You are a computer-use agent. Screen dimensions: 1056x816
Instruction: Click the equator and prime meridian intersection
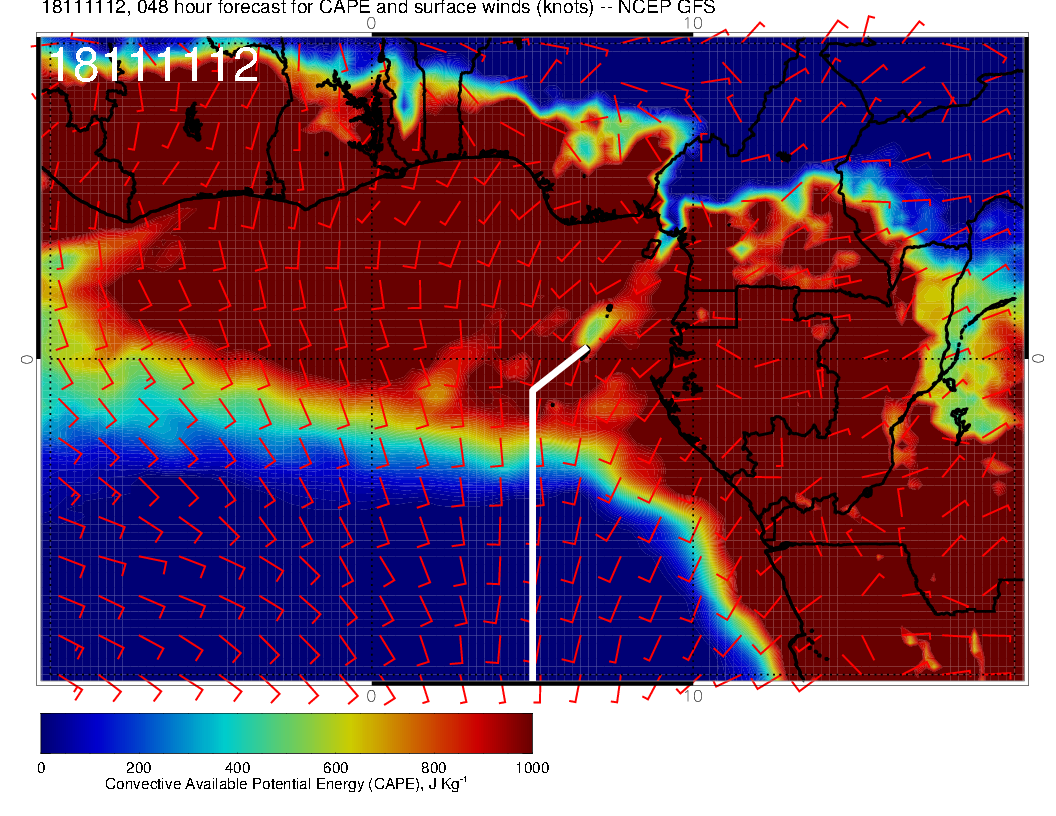(372, 358)
